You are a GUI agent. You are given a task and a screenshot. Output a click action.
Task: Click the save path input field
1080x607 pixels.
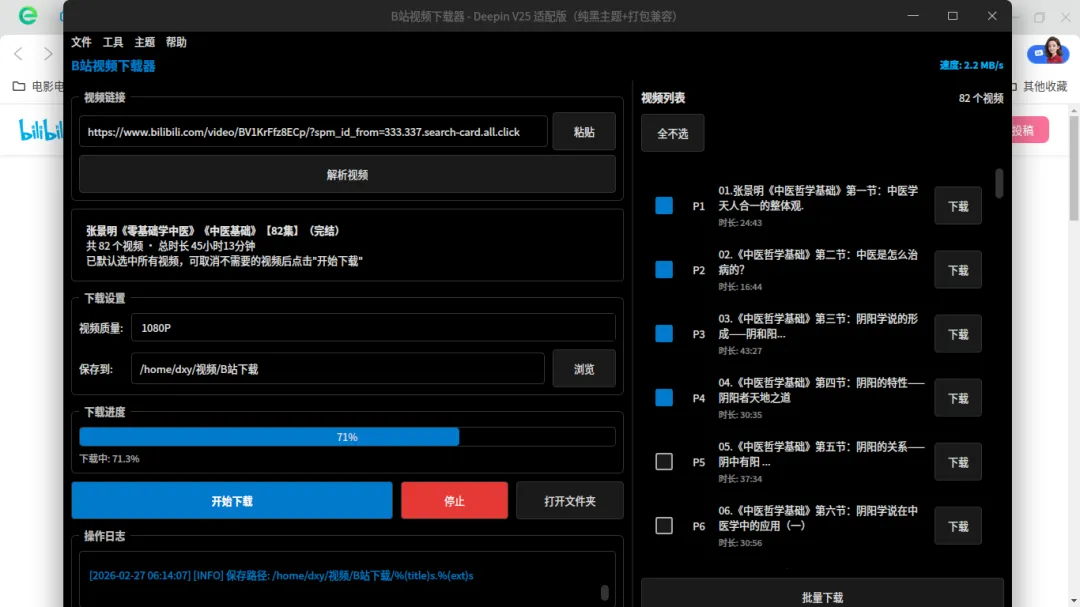[338, 369]
